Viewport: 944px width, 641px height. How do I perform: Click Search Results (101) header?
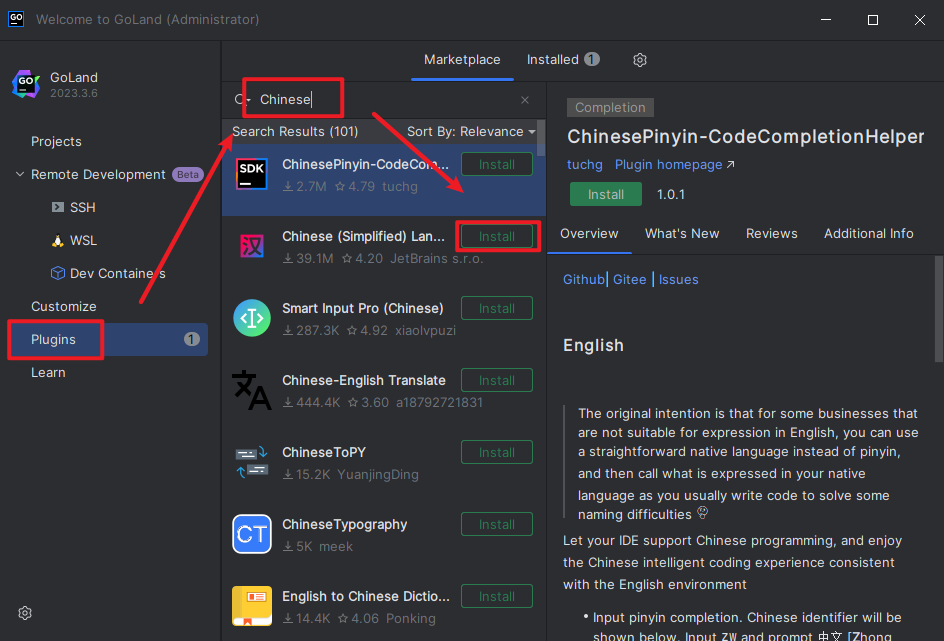coord(295,132)
